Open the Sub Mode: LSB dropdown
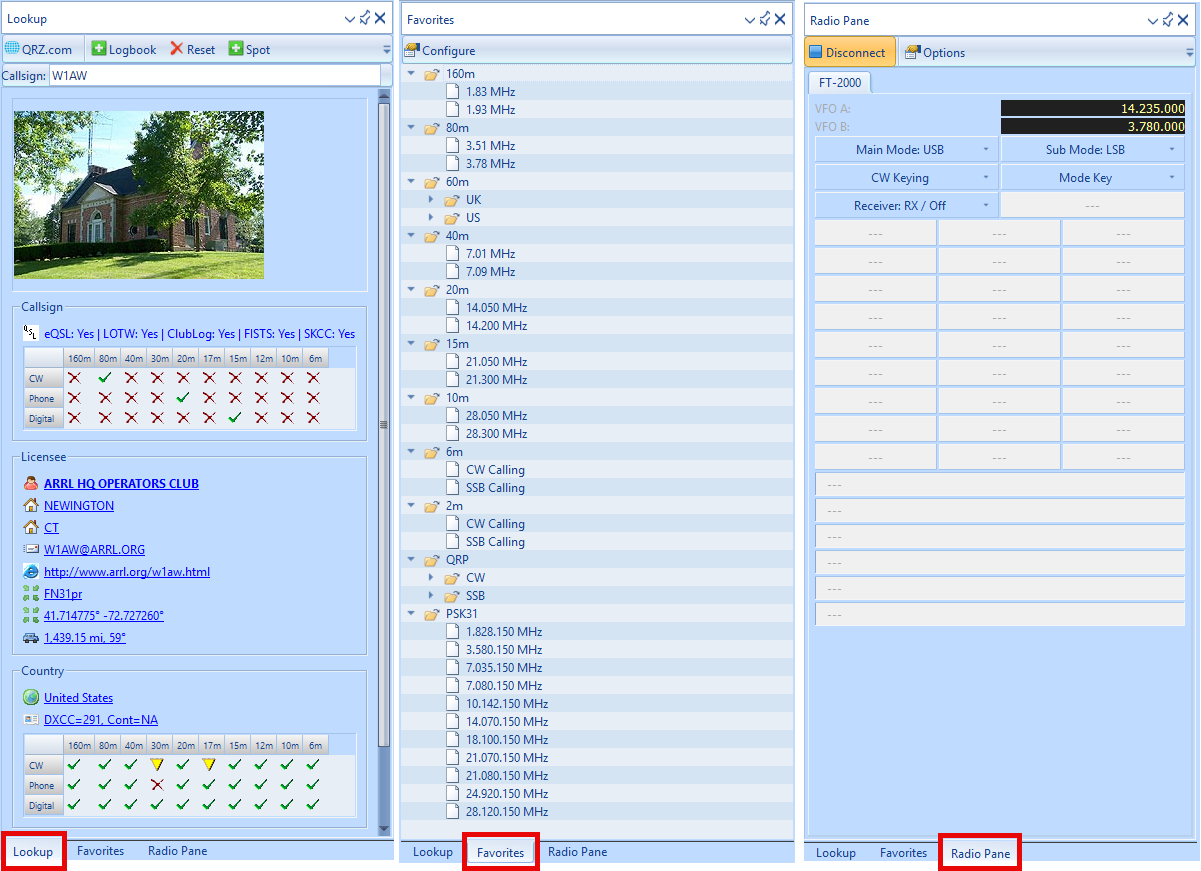 [1092, 149]
